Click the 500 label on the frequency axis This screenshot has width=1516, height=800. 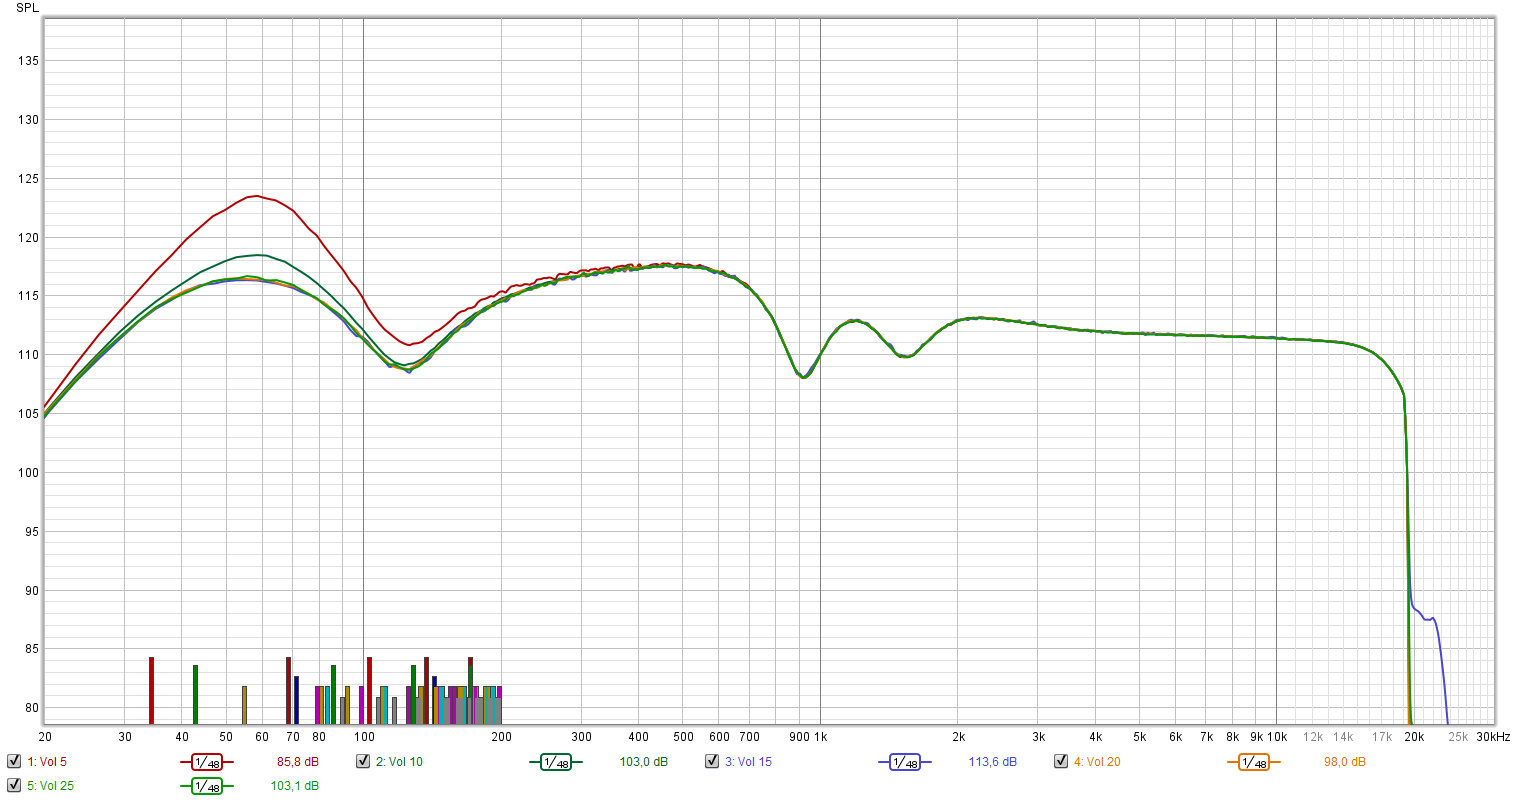point(683,737)
